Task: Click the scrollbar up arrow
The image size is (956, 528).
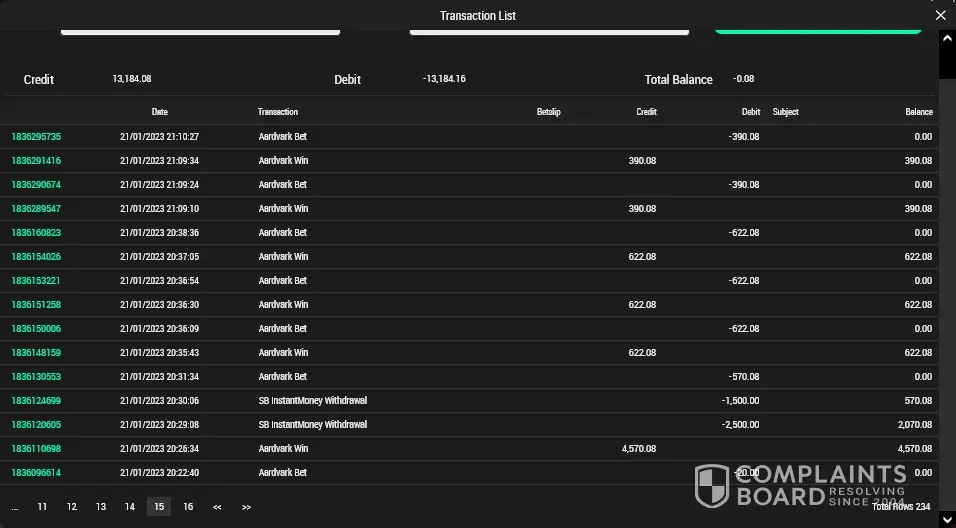Action: (x=947, y=38)
